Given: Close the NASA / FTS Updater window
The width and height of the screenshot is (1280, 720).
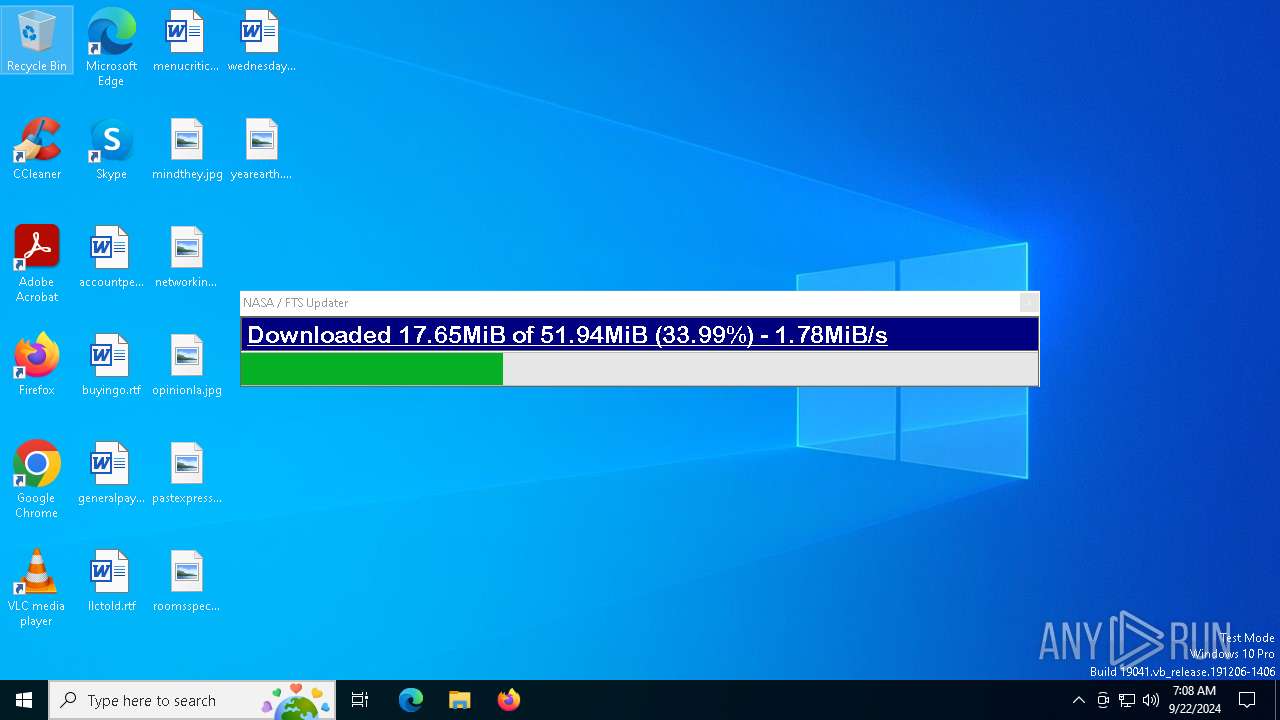Looking at the screenshot, I should [1028, 303].
